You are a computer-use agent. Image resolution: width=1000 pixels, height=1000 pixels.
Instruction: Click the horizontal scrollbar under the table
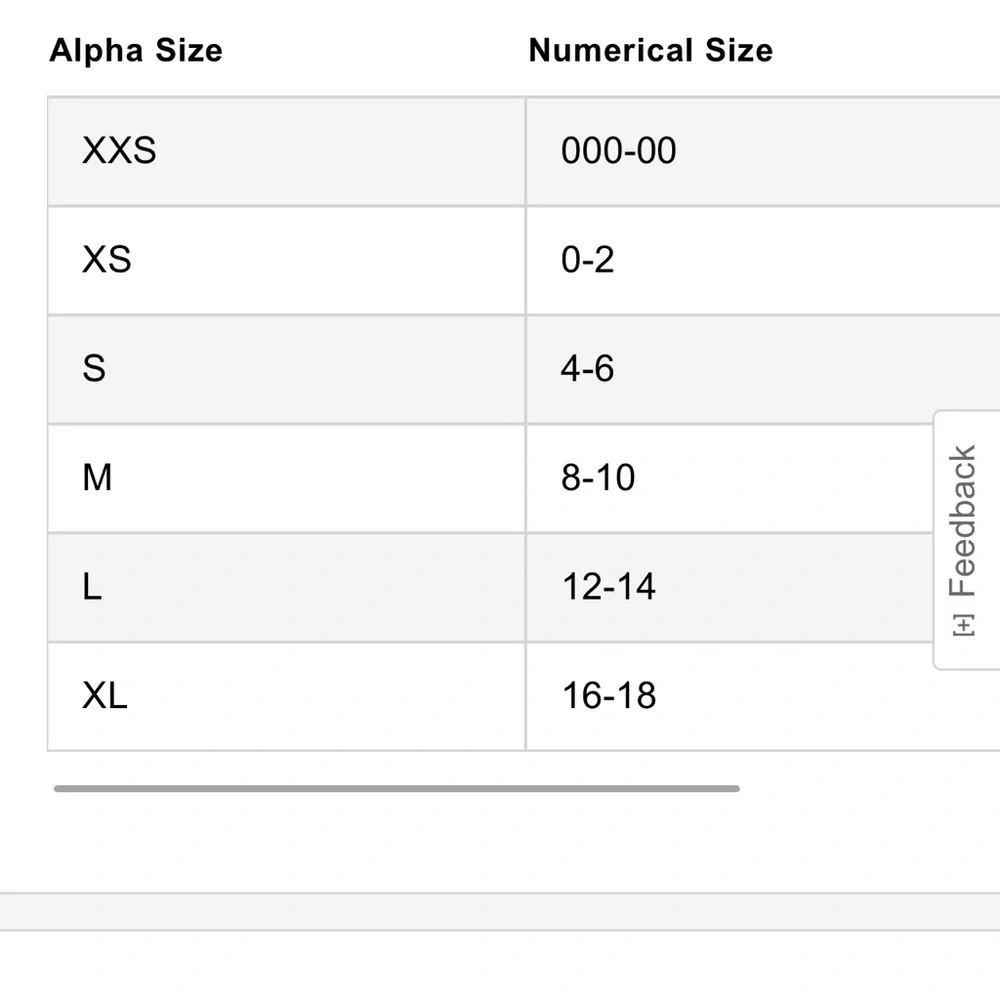coord(396,789)
